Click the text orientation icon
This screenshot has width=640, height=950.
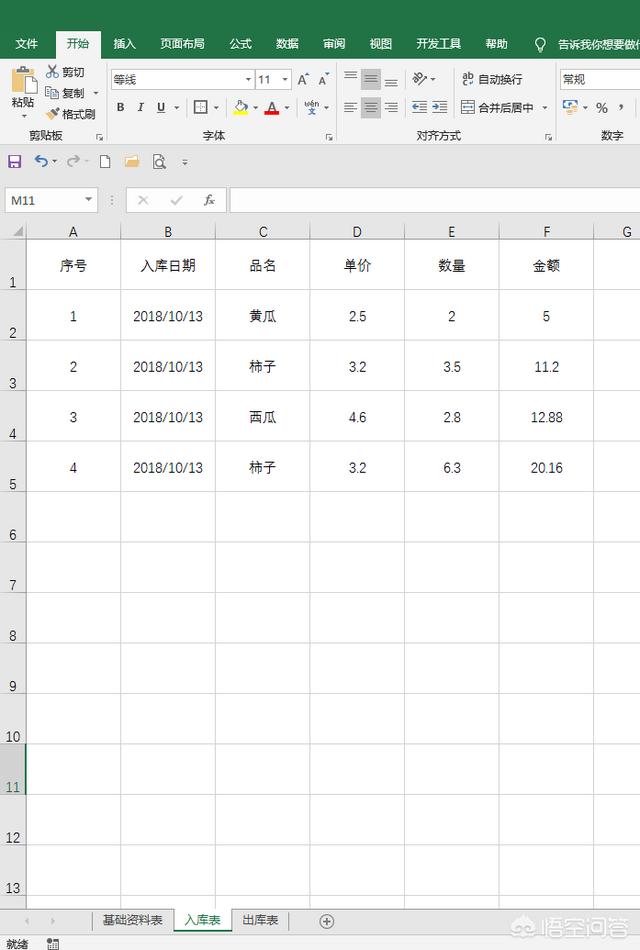coord(419,78)
